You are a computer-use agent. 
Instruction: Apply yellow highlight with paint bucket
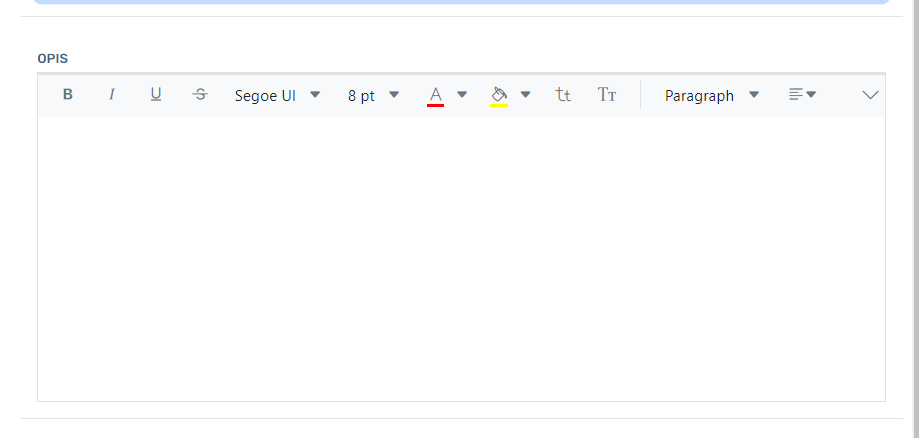[499, 96]
